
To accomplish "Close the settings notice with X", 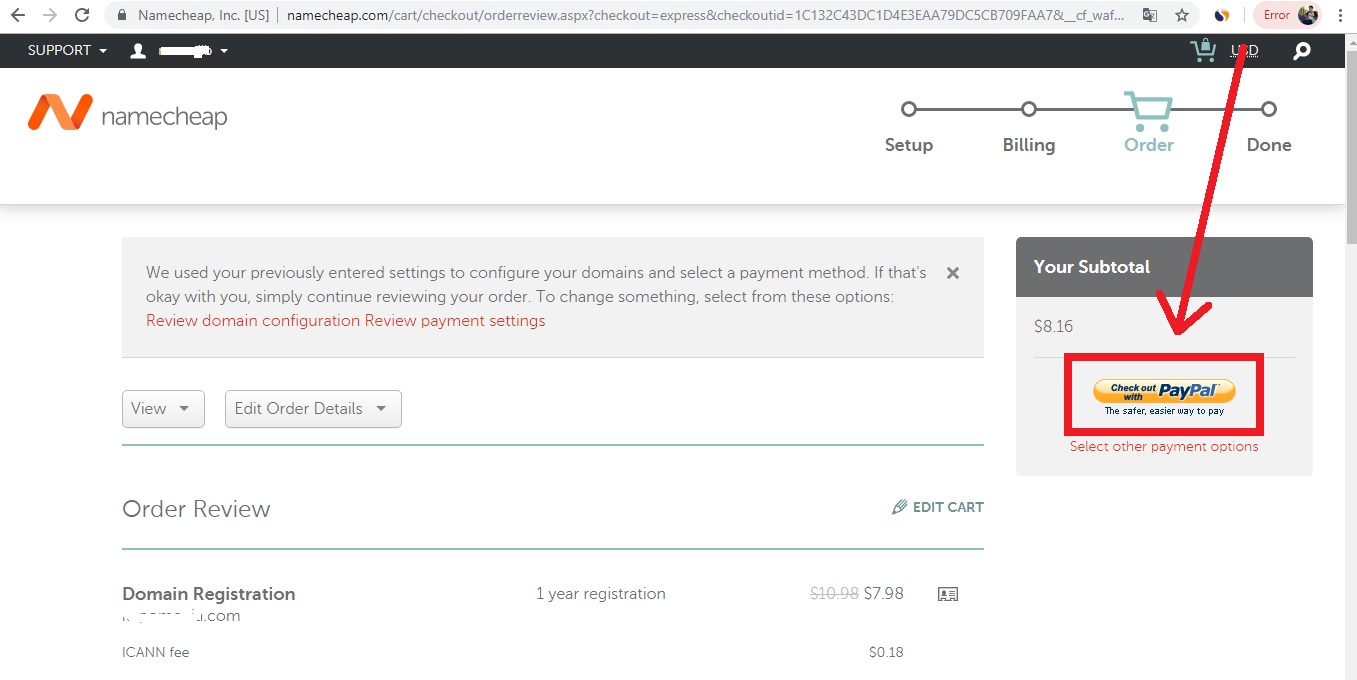I will [953, 273].
